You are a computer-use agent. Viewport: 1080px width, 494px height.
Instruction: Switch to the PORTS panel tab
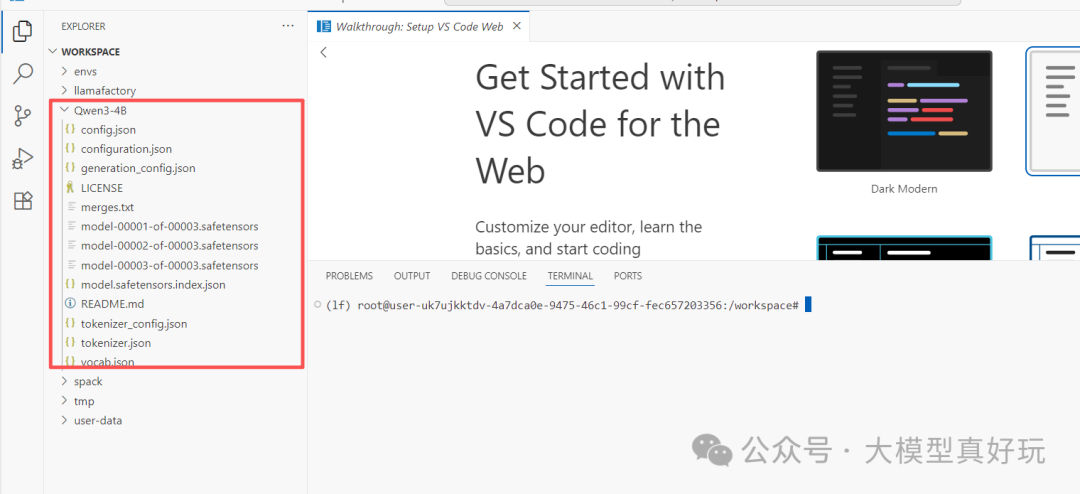[627, 276]
